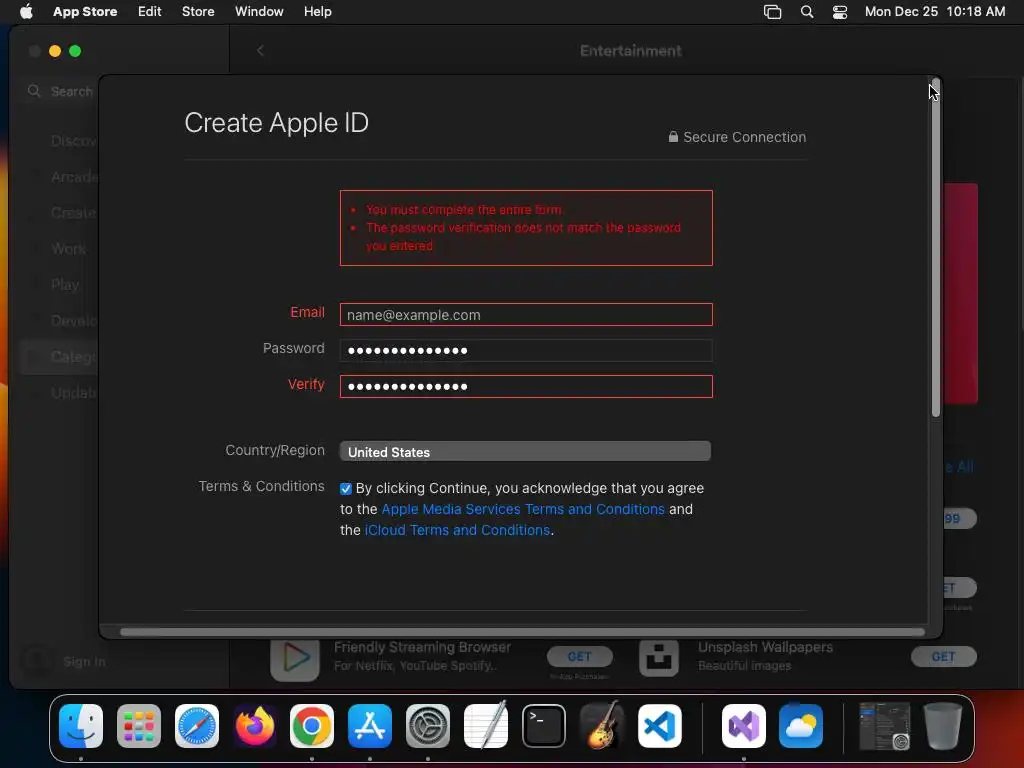This screenshot has height=768, width=1024.
Task: Click the horizontal scrollbar of the dialog
Action: 522,632
